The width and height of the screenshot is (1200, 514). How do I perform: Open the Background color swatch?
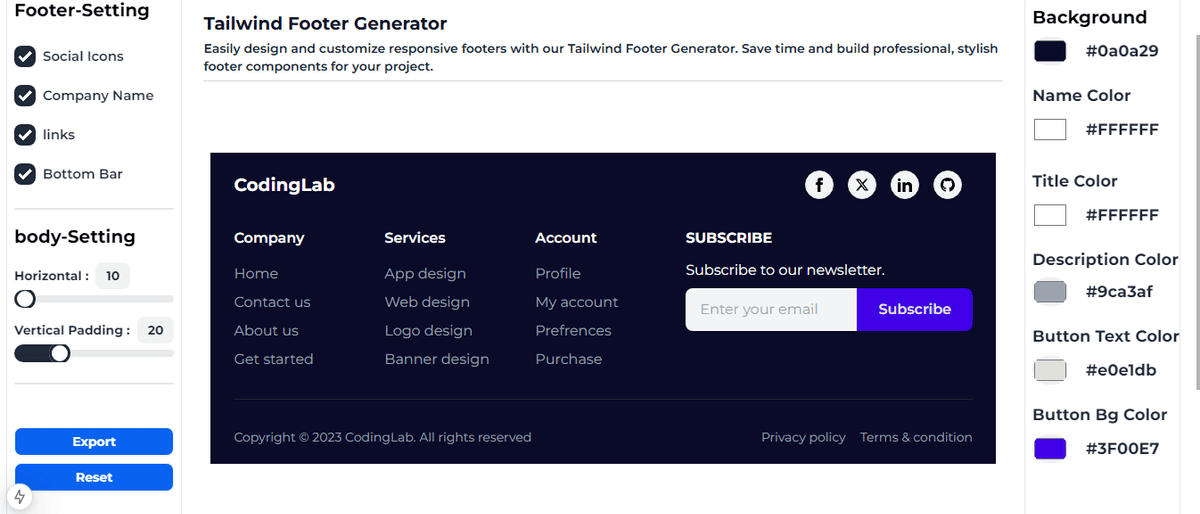[x=1050, y=51]
